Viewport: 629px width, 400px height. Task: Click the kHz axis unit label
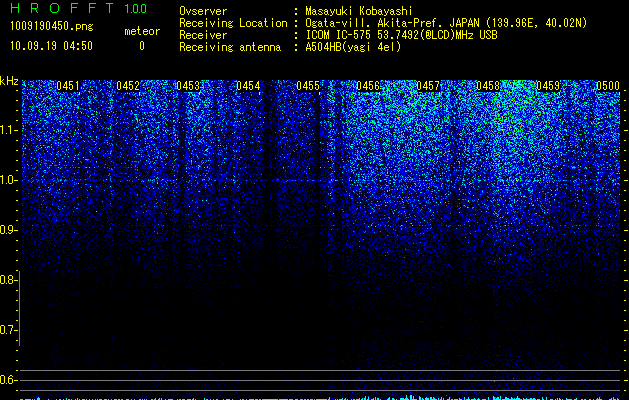pyautogui.click(x=9, y=81)
